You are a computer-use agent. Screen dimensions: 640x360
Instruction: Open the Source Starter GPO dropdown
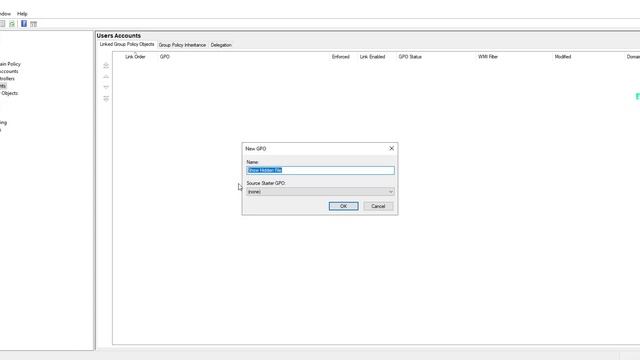click(x=320, y=191)
